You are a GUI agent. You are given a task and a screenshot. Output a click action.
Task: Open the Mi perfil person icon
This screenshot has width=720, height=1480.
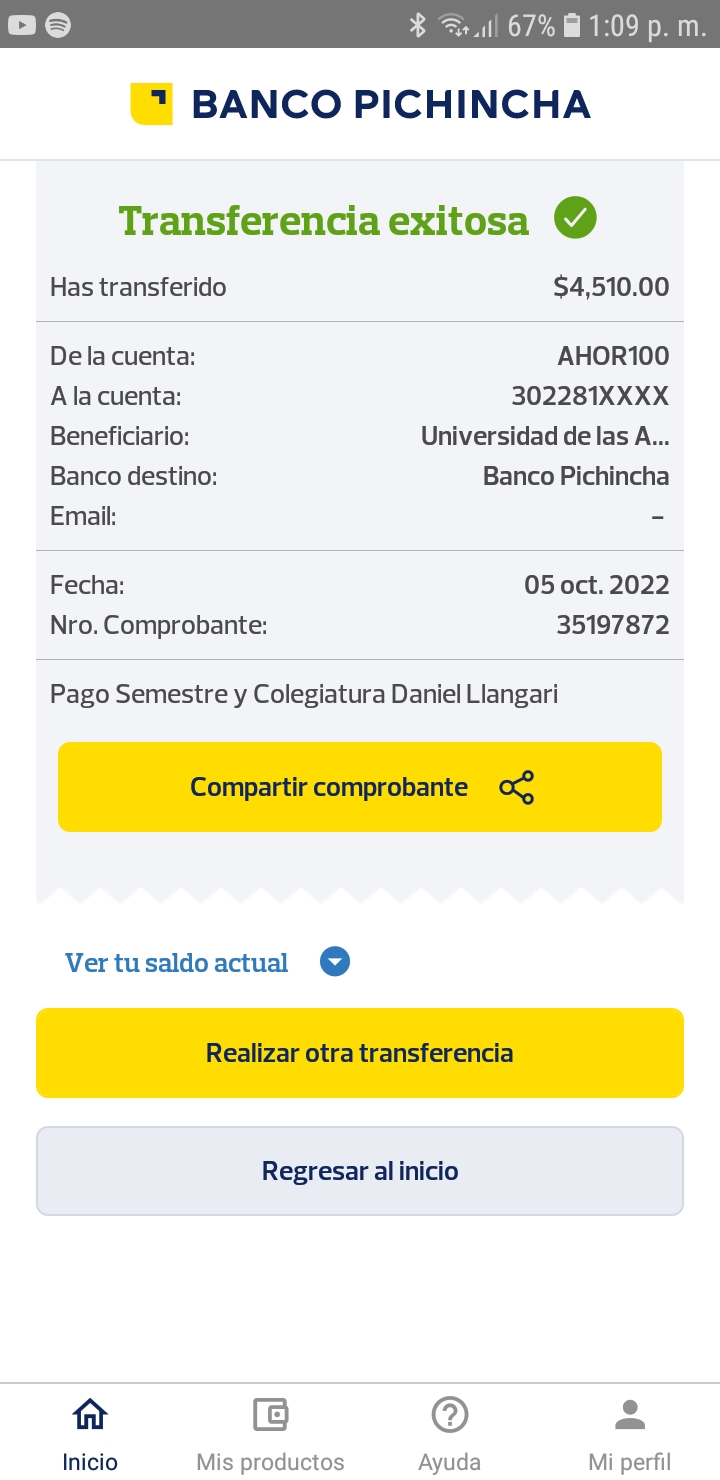(x=630, y=1415)
